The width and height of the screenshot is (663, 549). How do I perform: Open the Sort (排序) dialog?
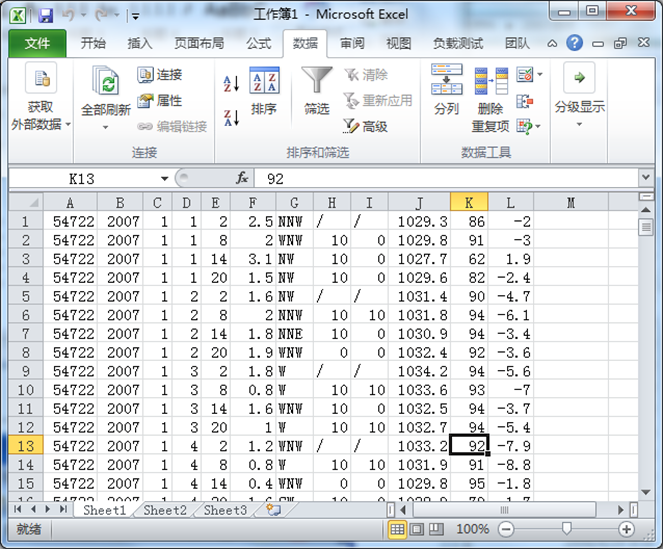(264, 91)
